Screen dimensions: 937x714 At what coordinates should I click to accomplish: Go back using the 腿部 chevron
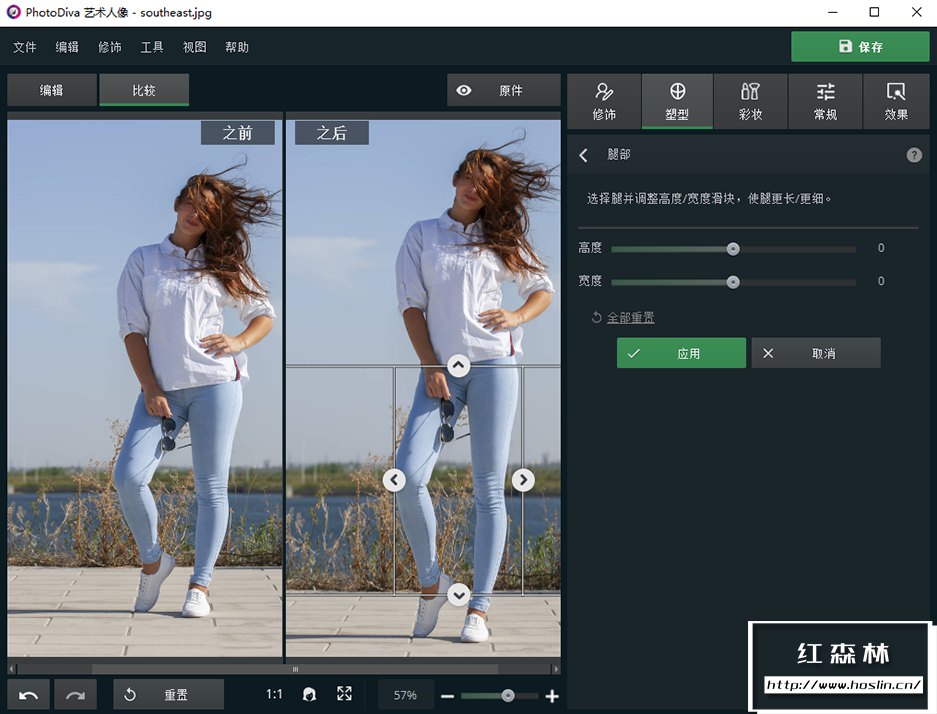[584, 155]
